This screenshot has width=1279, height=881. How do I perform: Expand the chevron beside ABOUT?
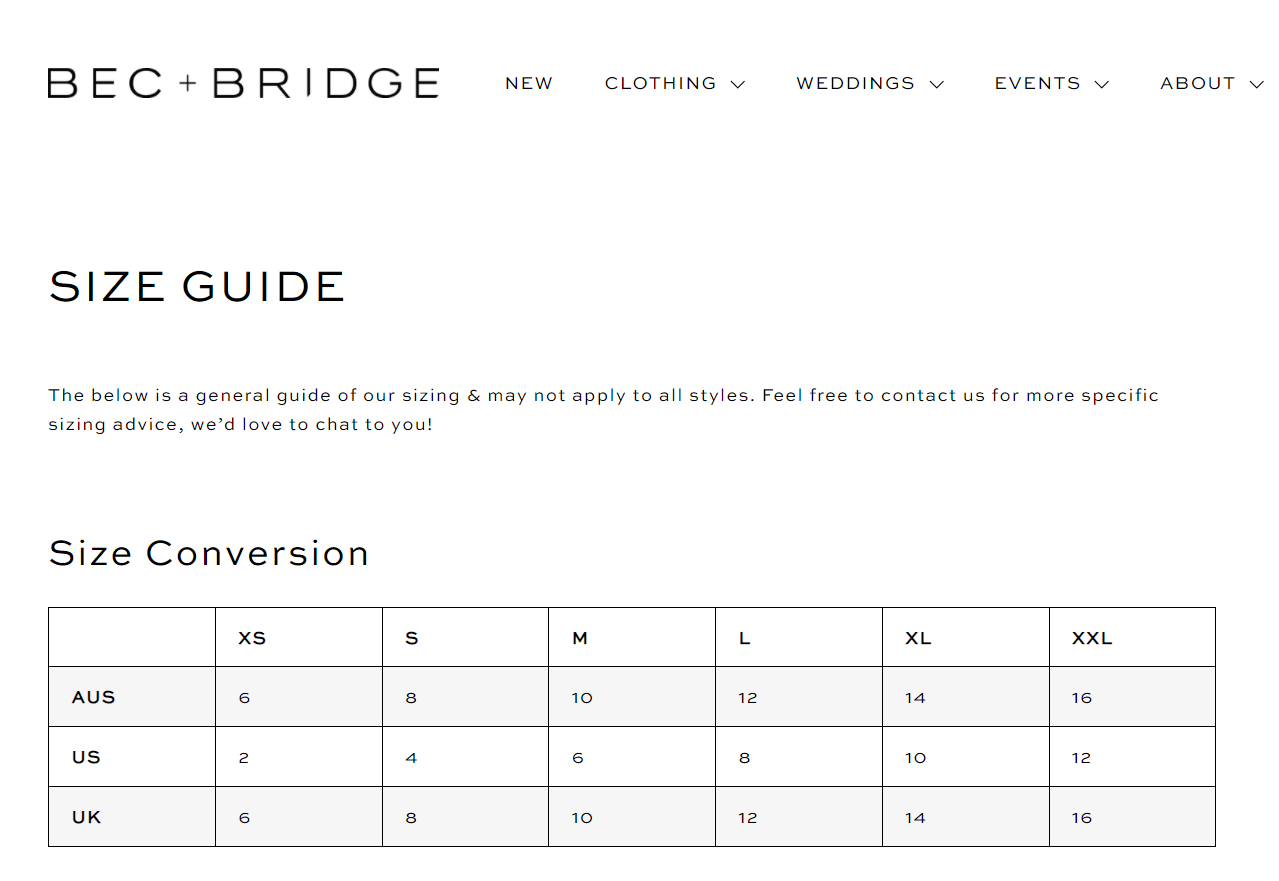click(1257, 85)
